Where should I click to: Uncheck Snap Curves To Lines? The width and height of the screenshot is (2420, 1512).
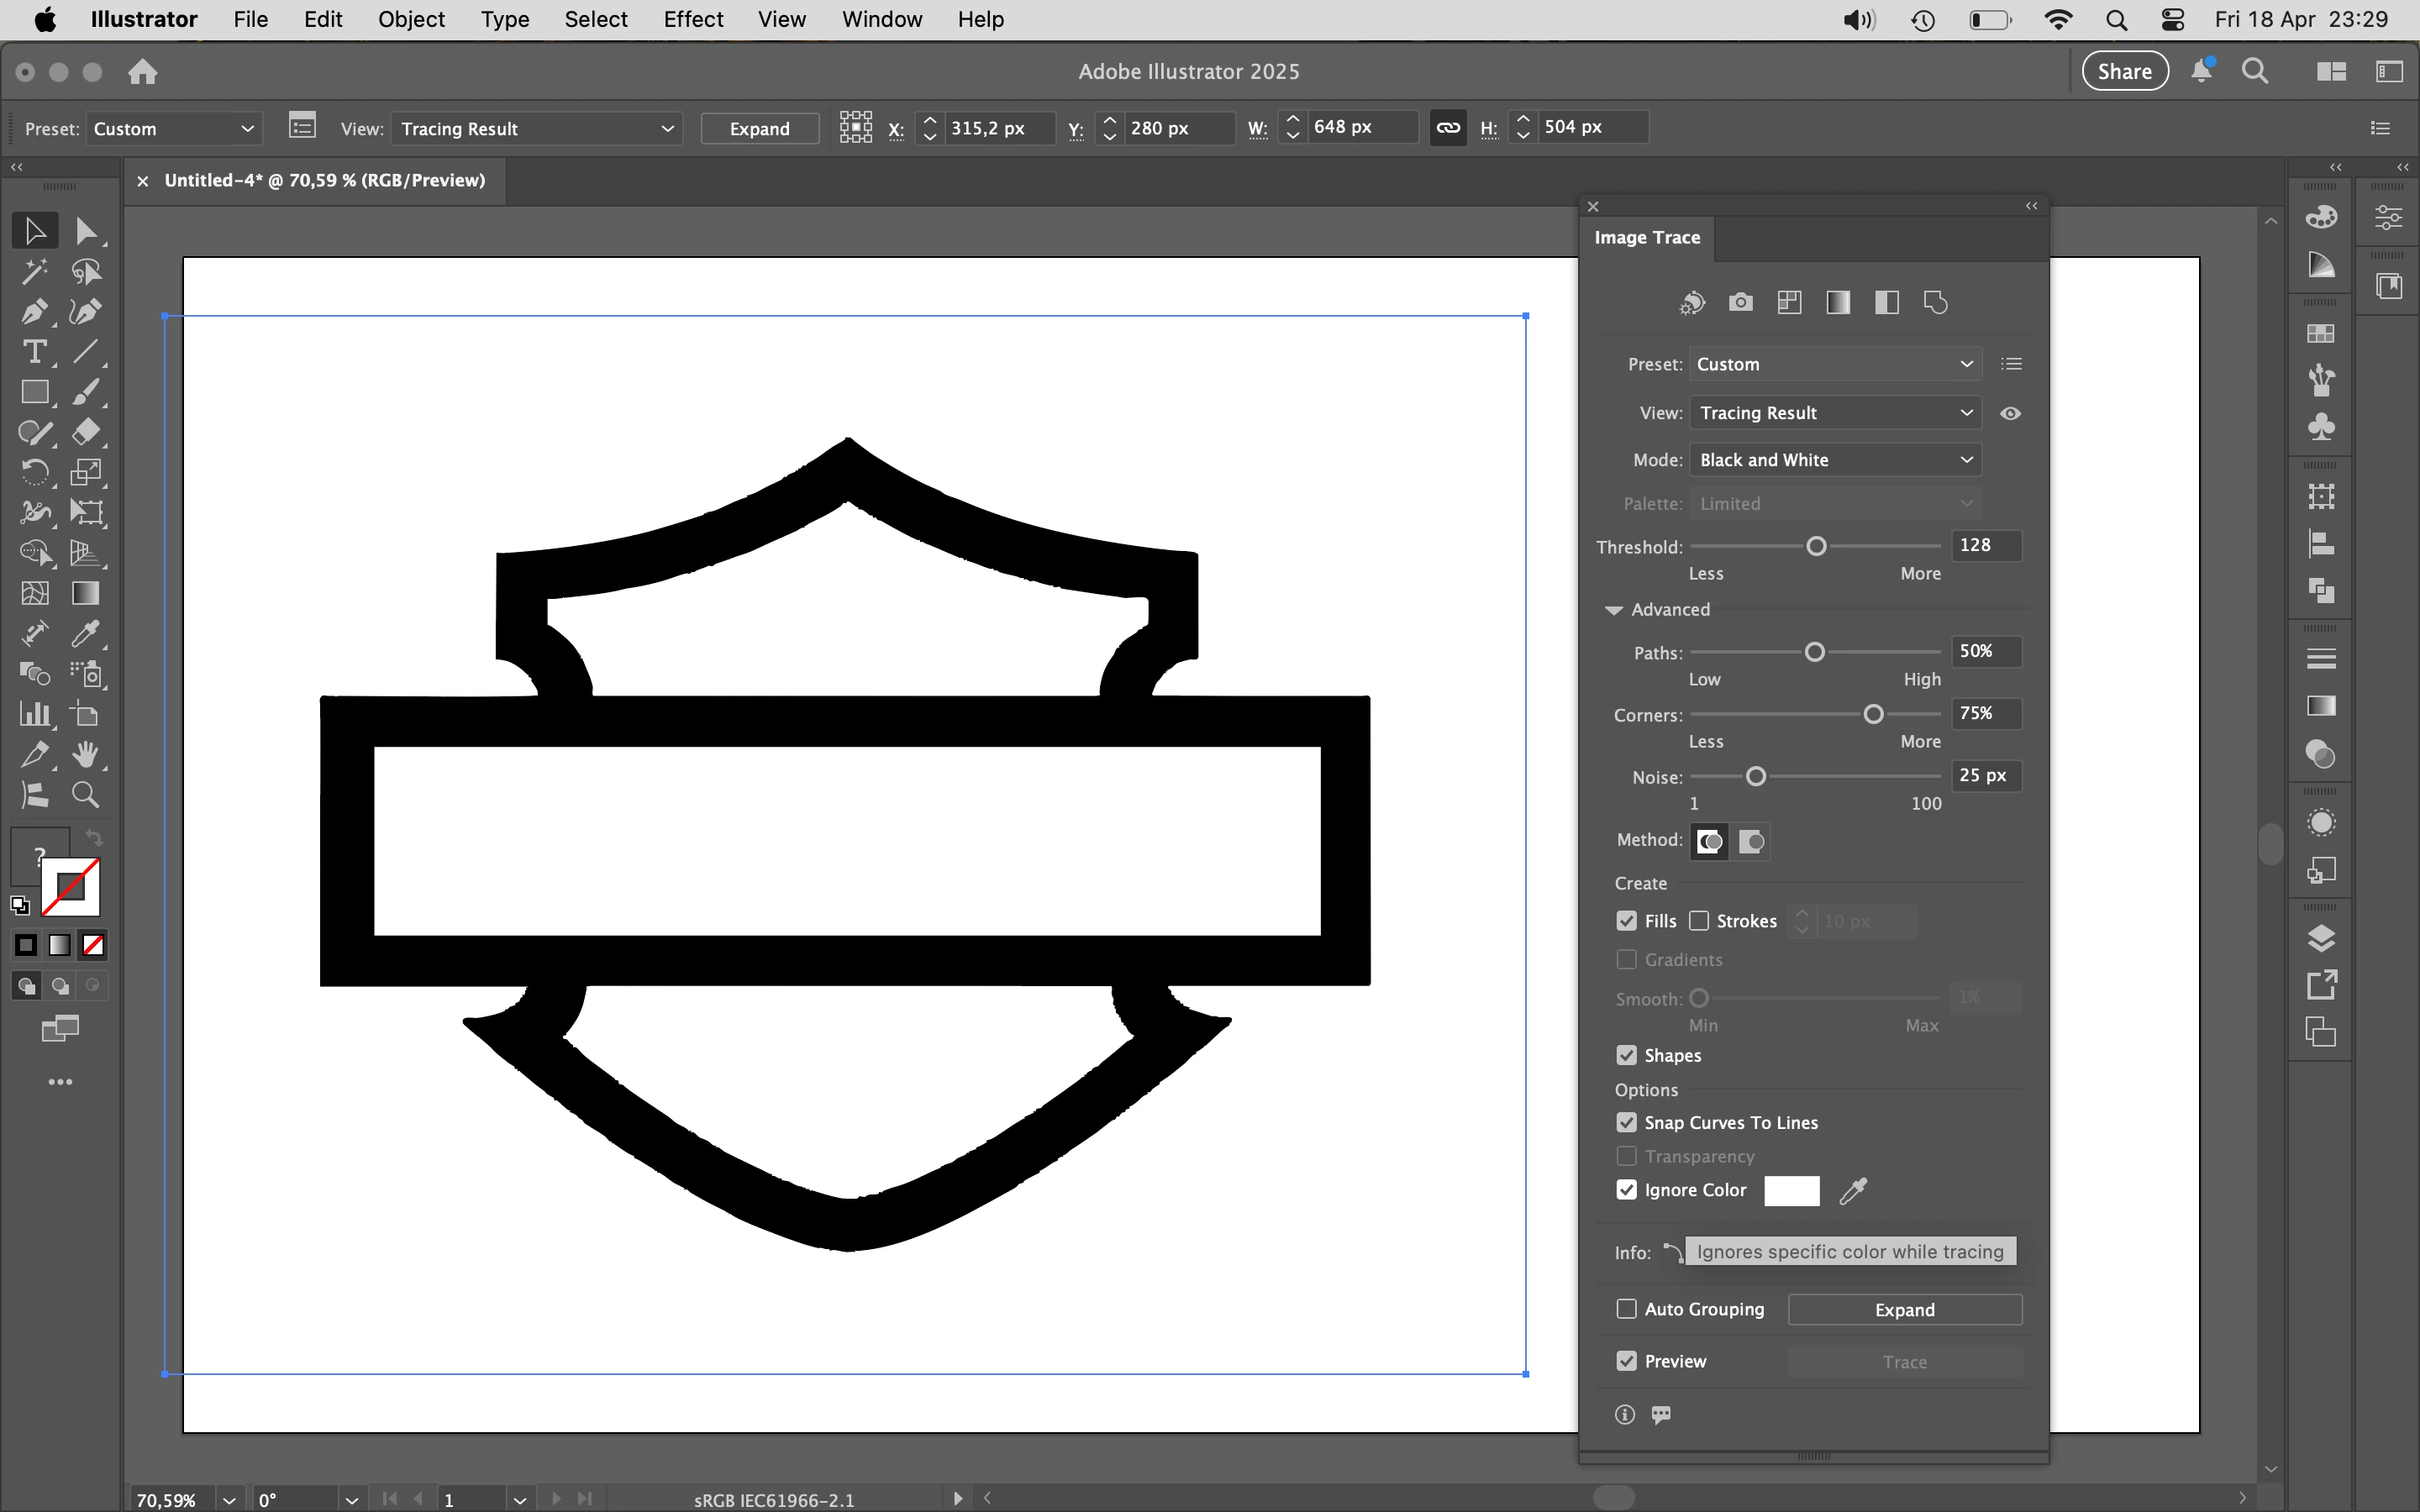point(1627,1123)
